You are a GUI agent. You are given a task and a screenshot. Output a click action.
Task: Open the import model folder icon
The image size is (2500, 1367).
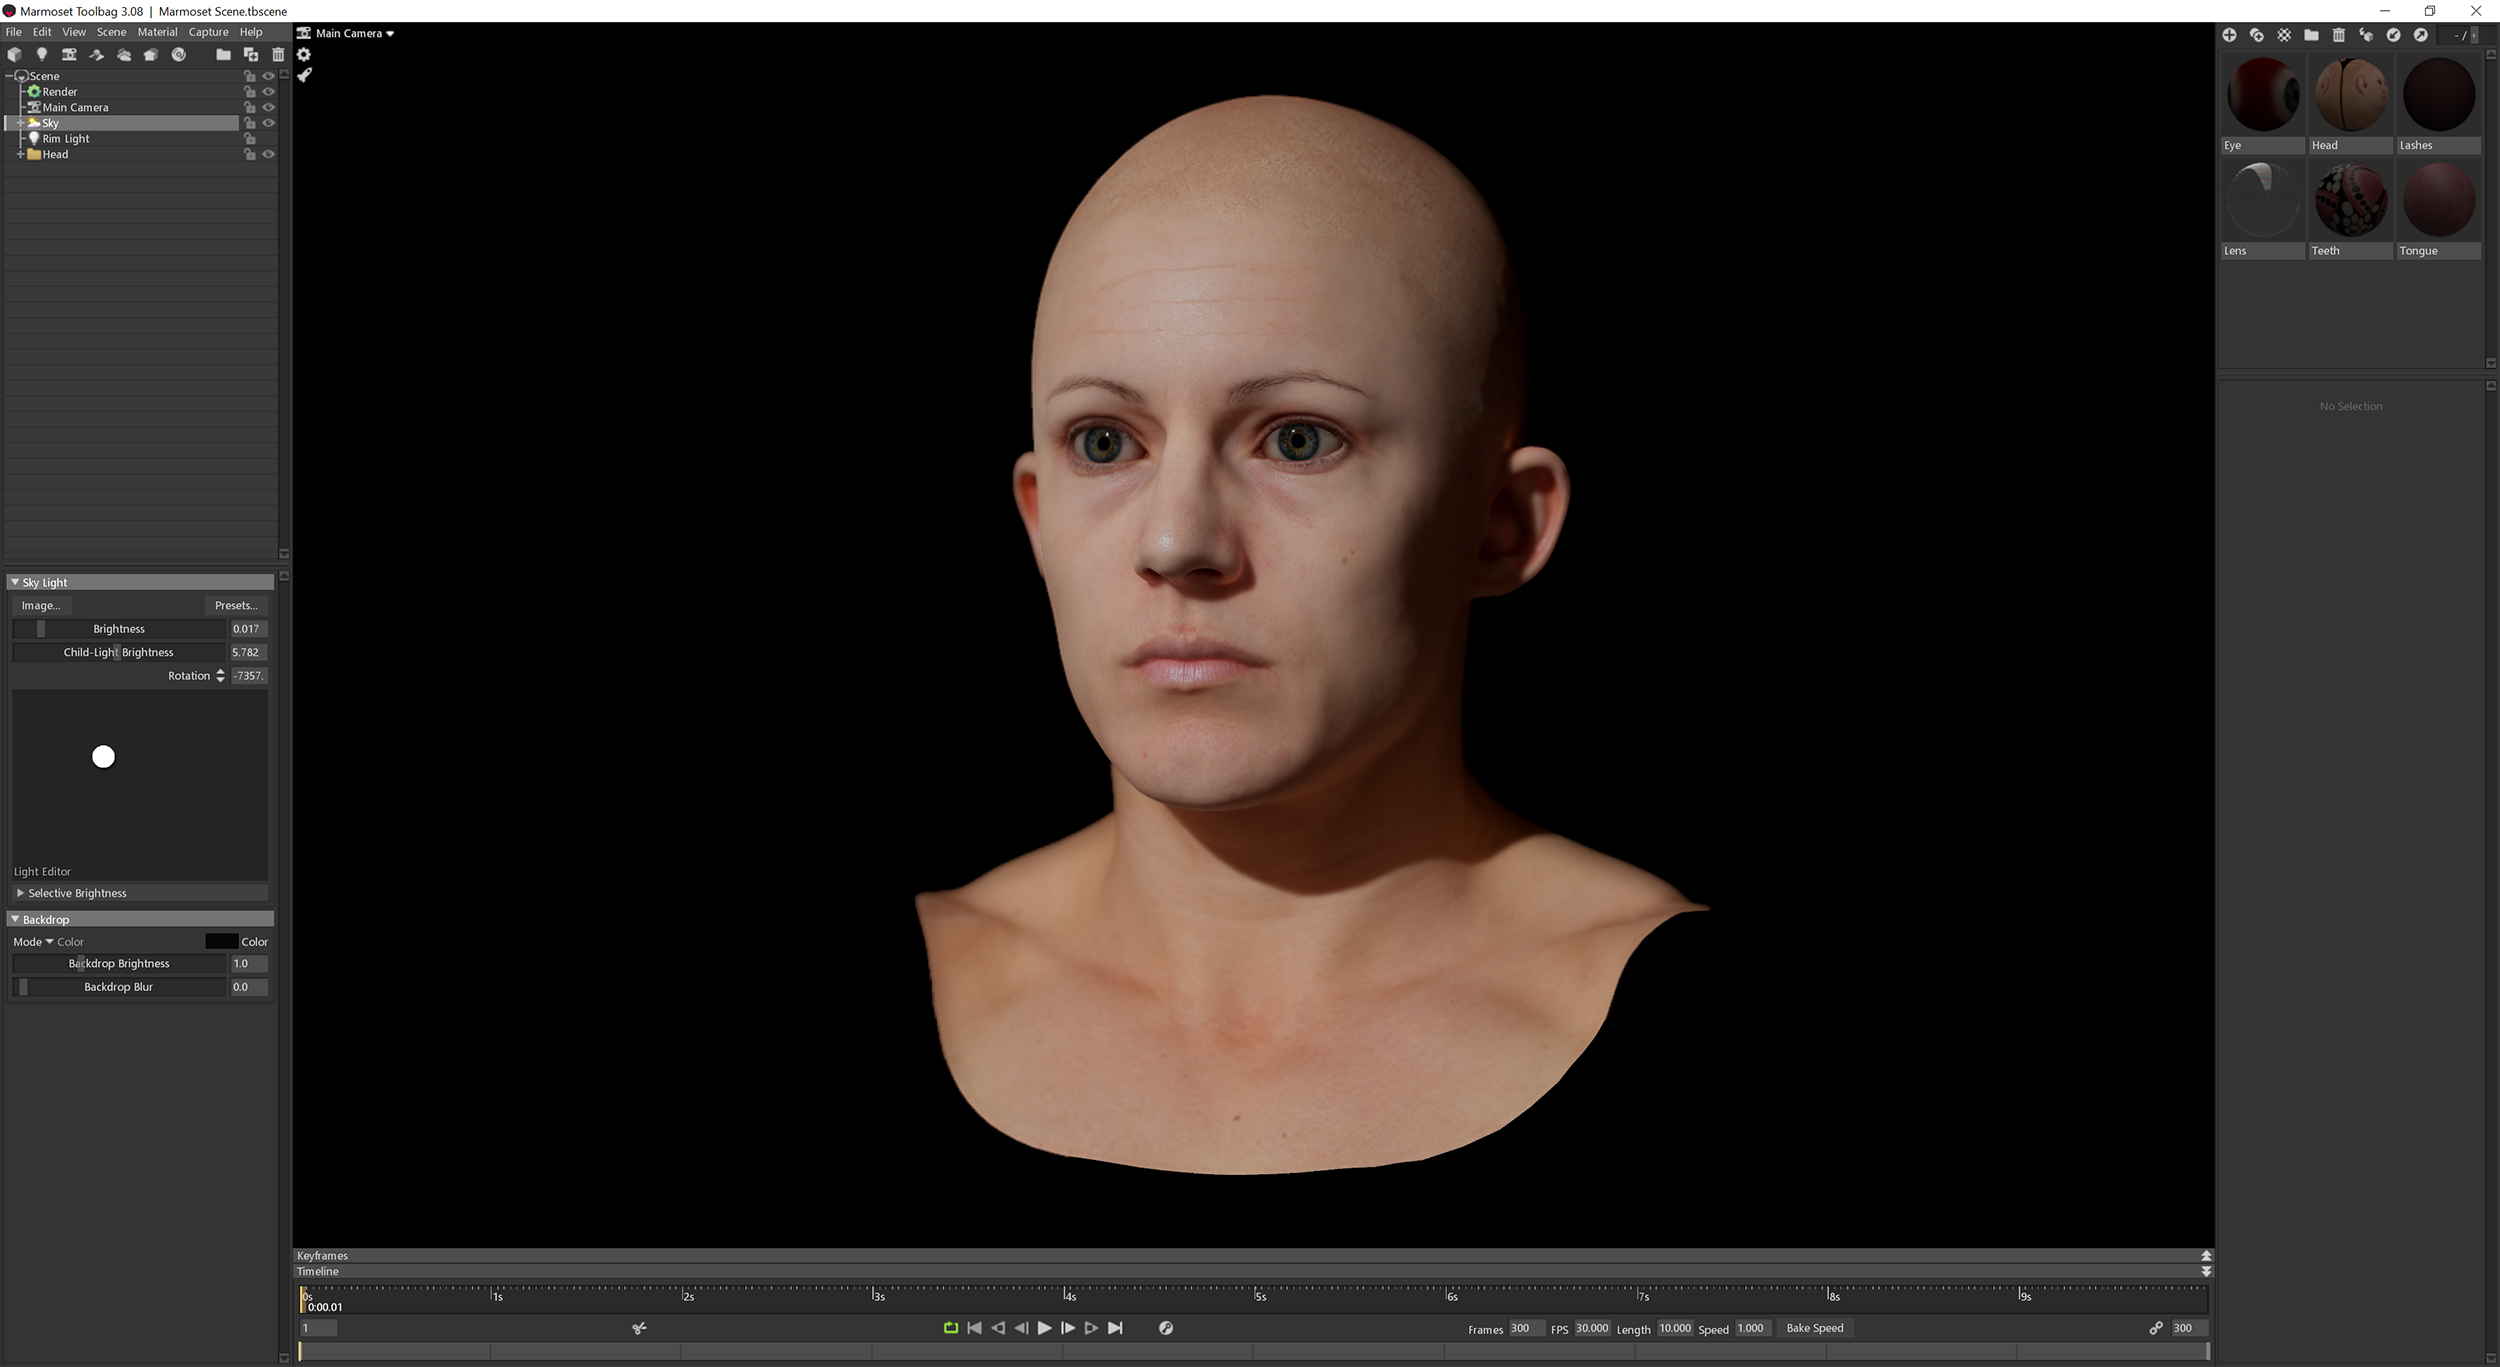pos(223,55)
